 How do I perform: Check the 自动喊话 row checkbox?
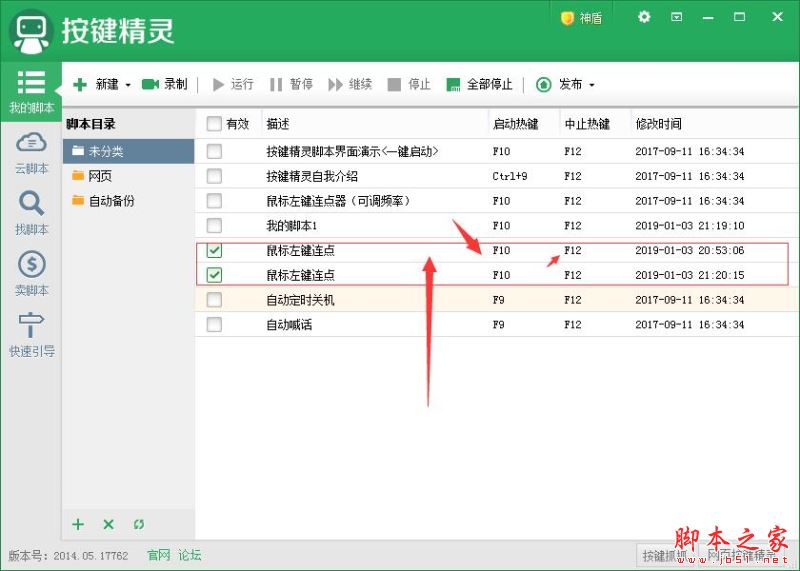pos(214,325)
